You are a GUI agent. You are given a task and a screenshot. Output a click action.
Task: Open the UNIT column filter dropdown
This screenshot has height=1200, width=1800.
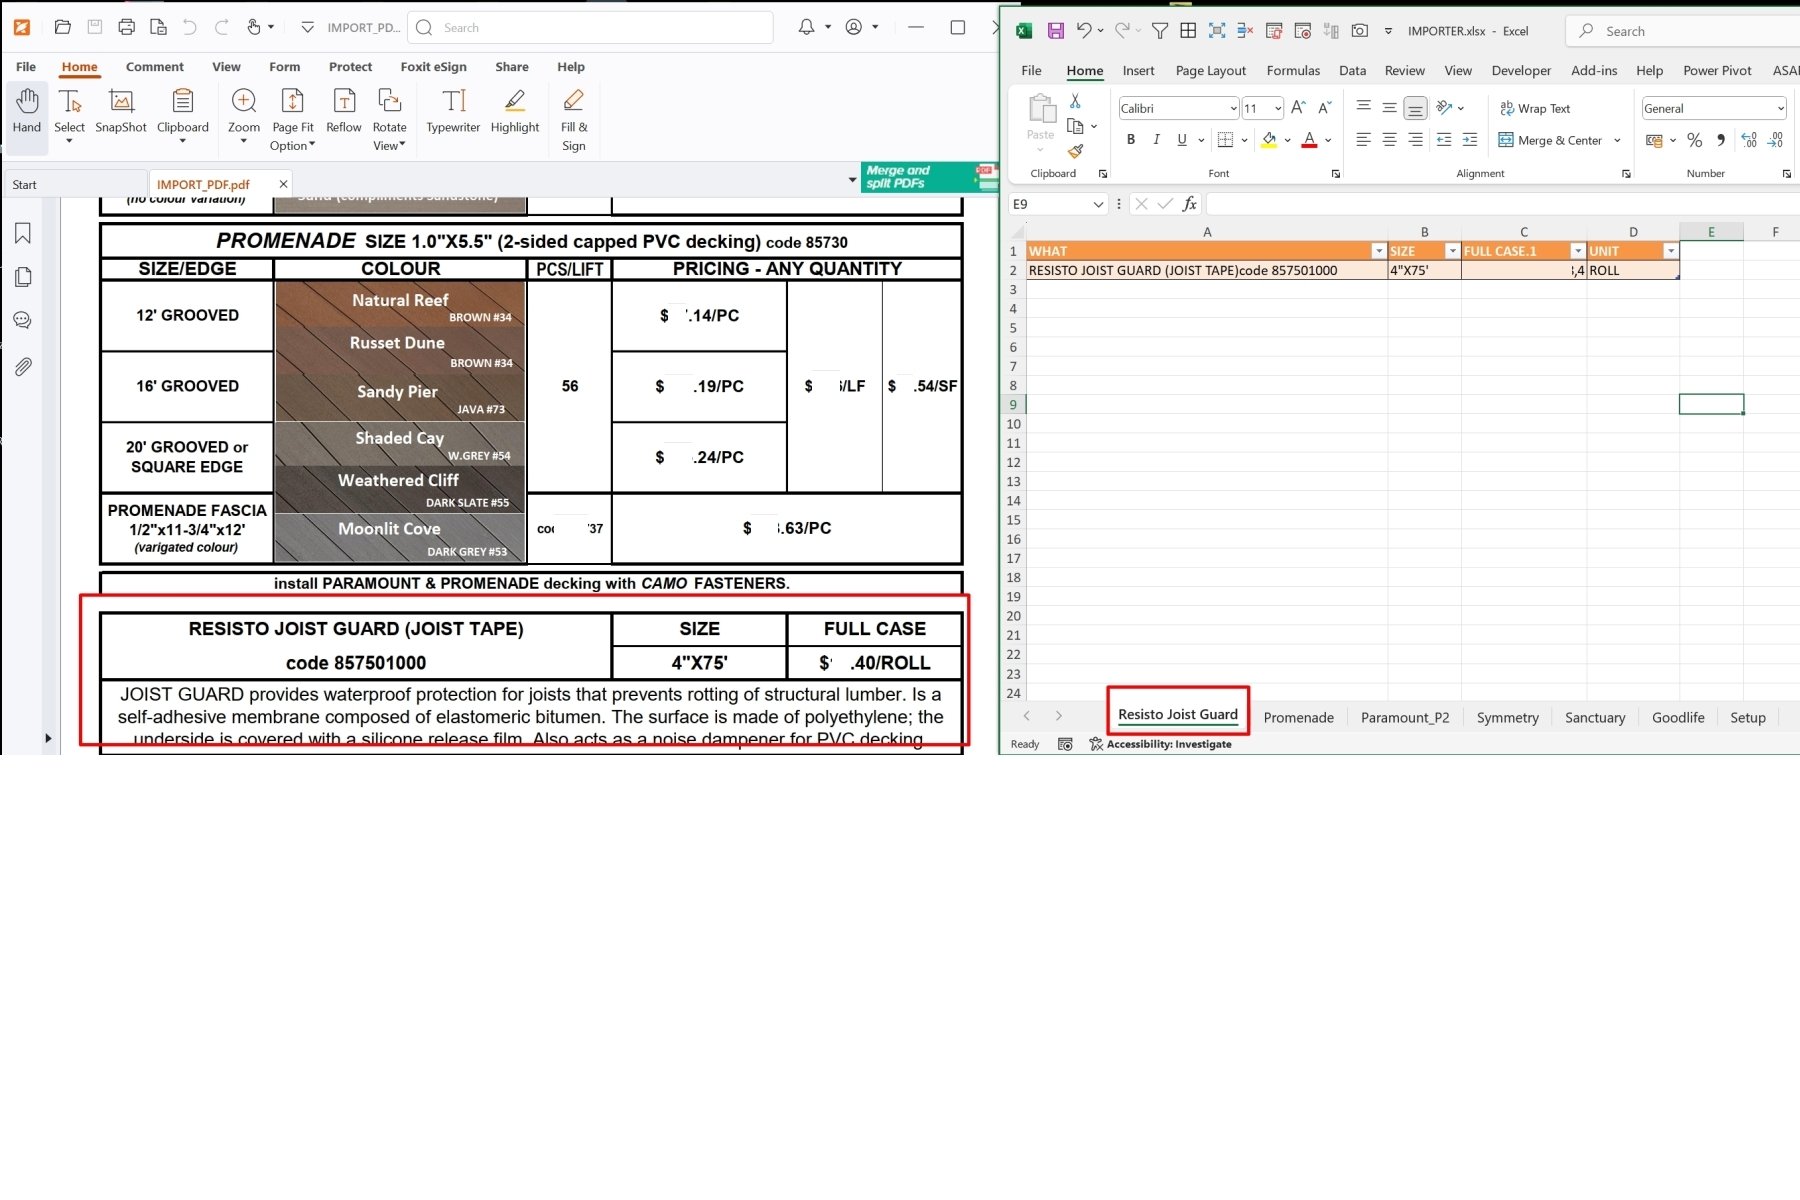pyautogui.click(x=1670, y=251)
